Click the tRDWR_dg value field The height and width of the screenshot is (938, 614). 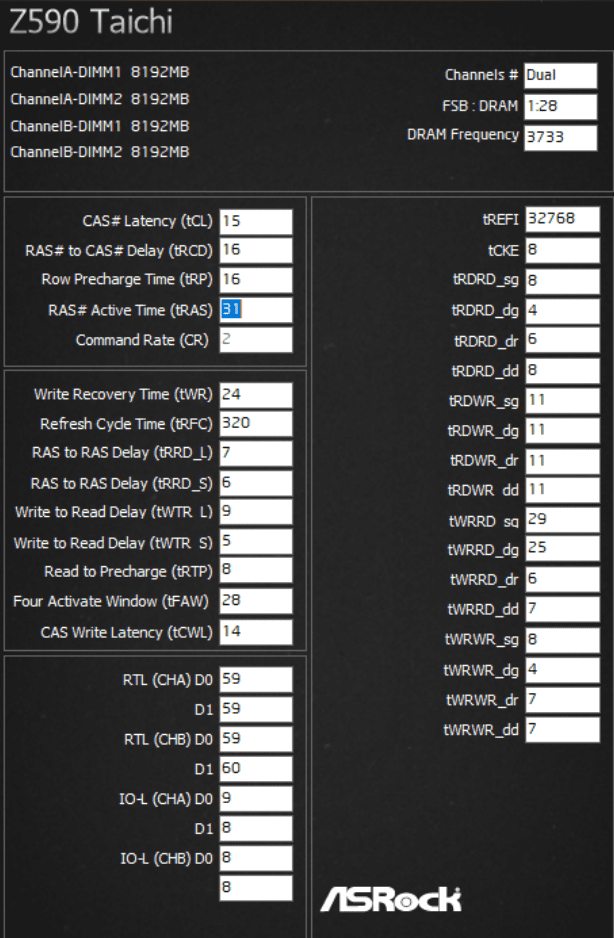point(563,431)
